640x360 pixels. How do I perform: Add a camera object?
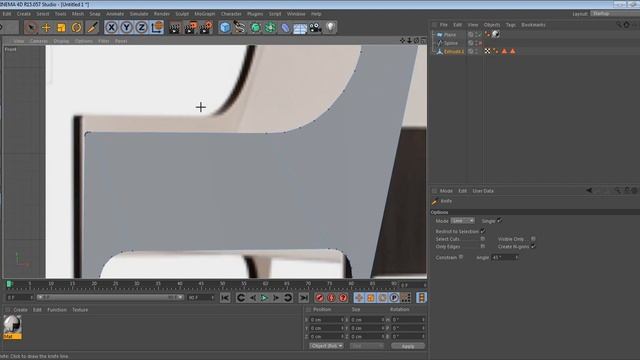[x=315, y=28]
